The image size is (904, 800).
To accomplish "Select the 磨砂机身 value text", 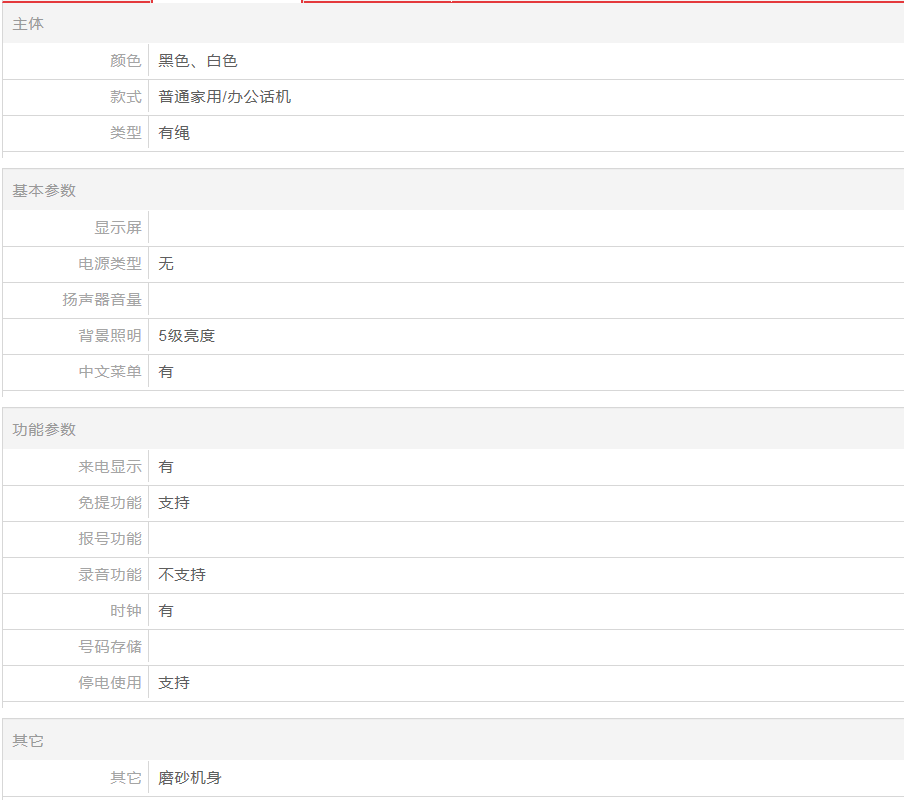I will pos(190,778).
